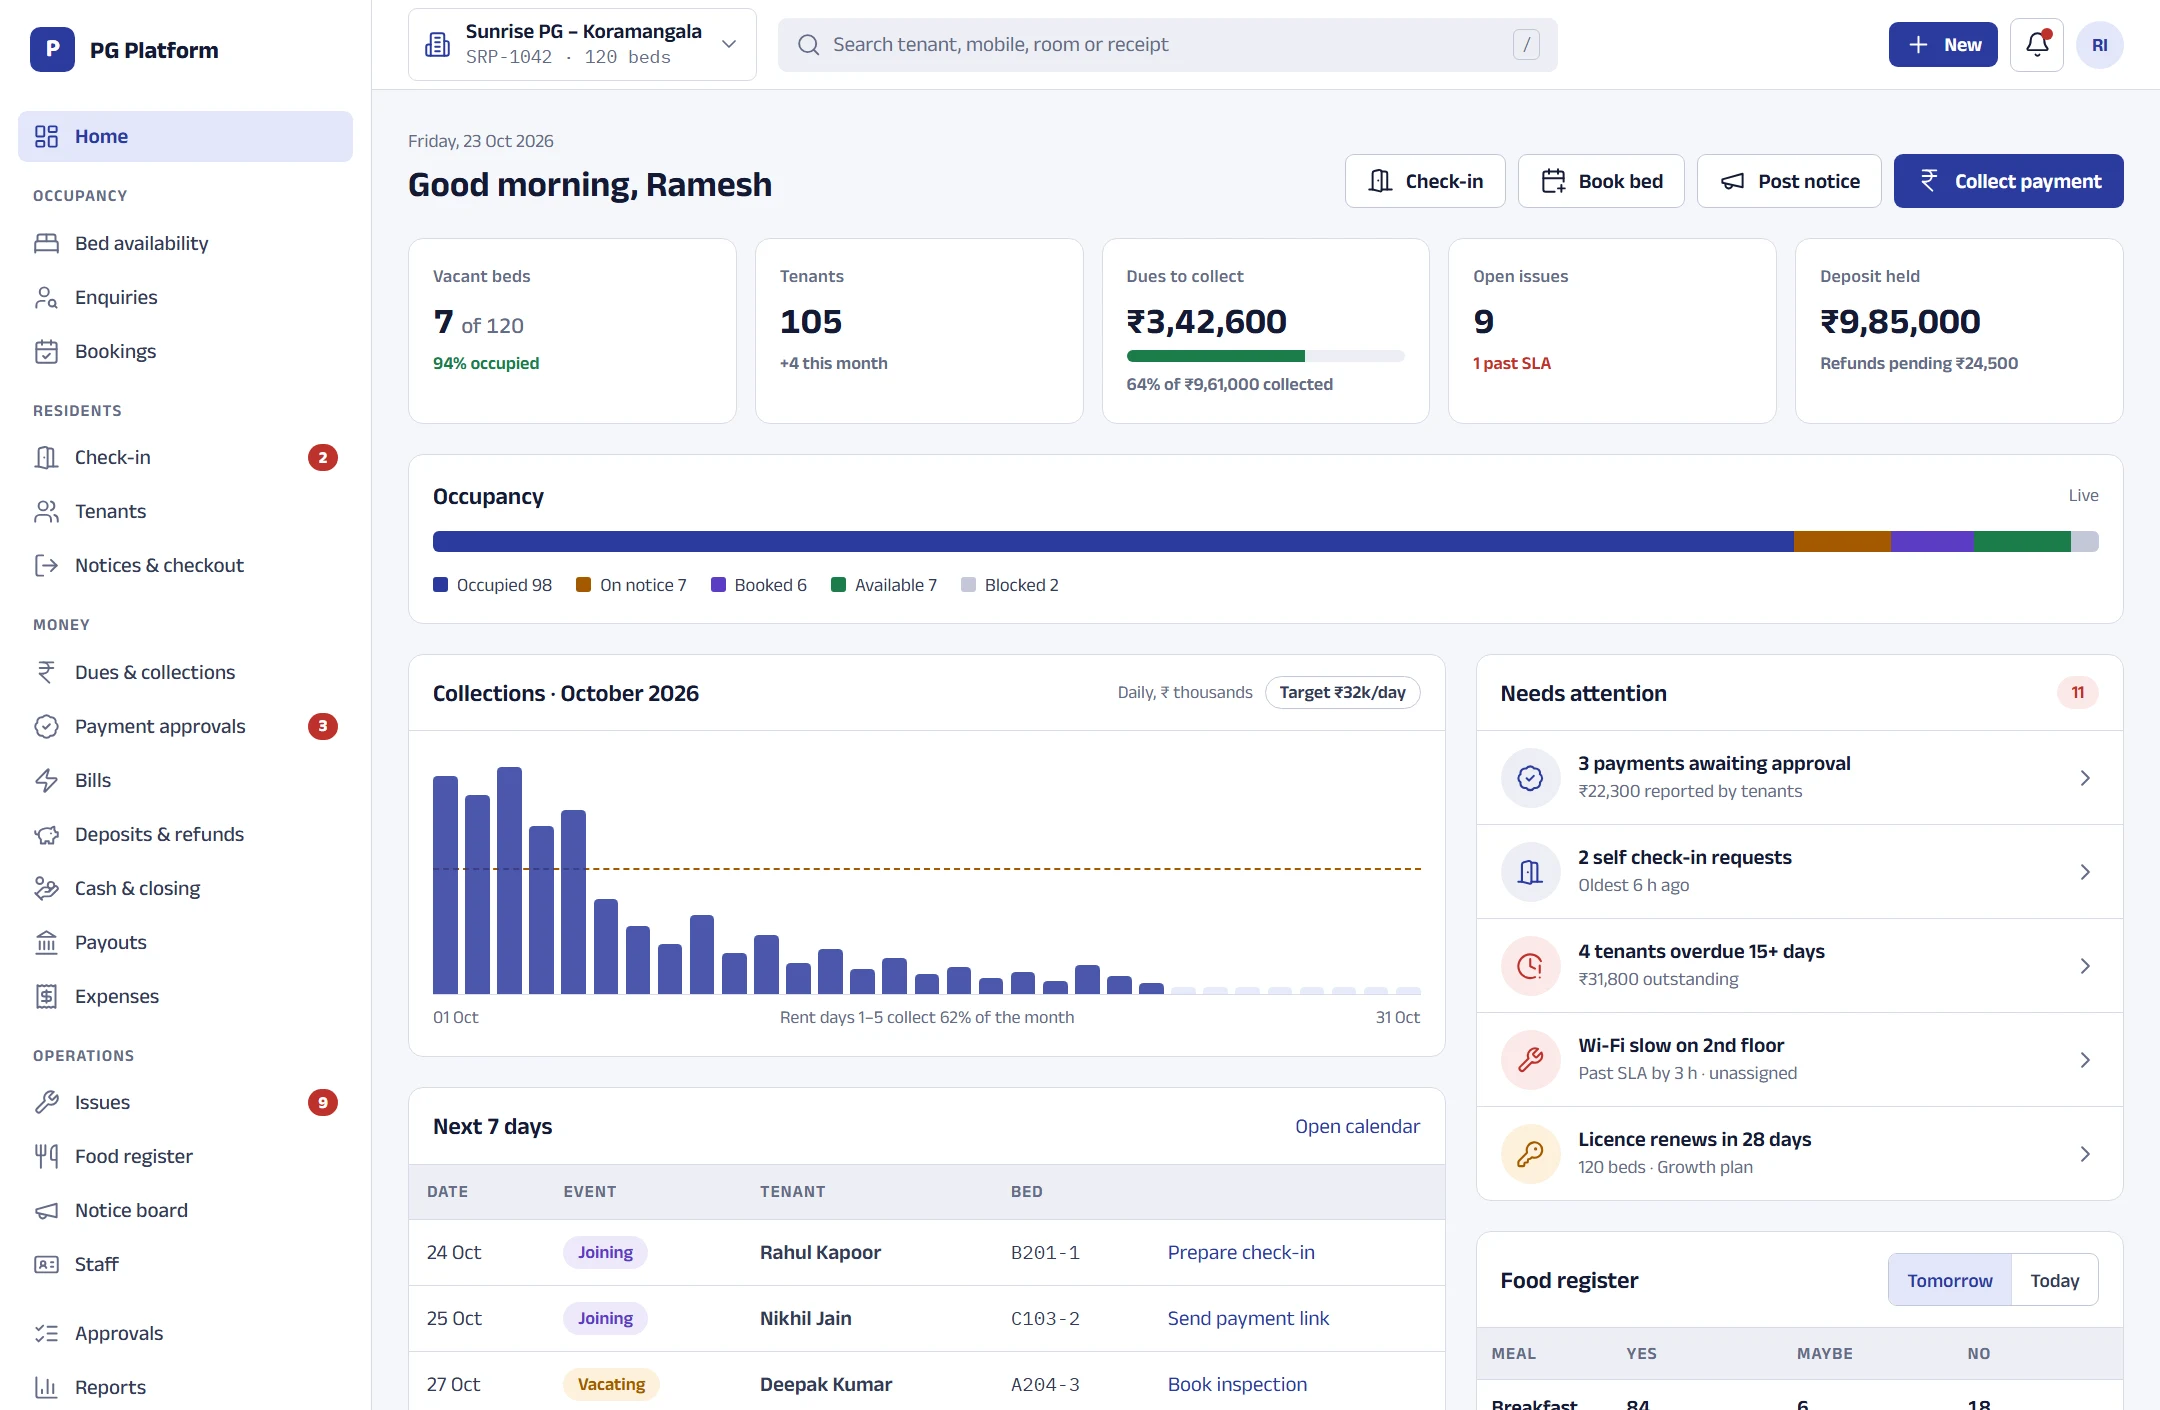
Task: Click the Post notice button
Action: tap(1789, 181)
